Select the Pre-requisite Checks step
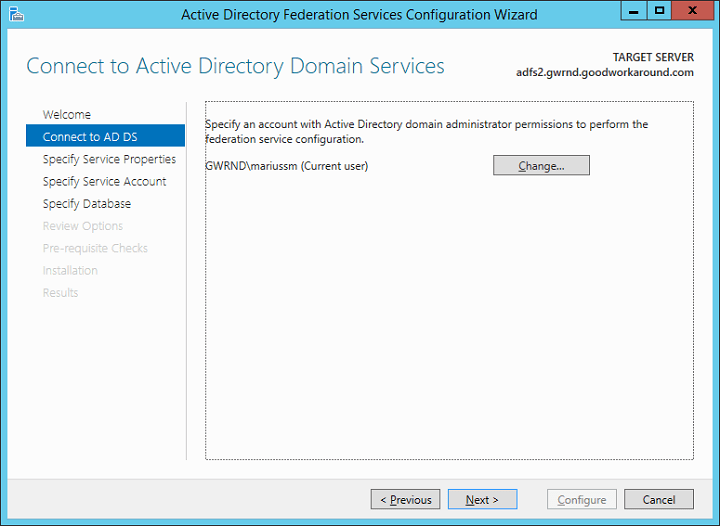 click(95, 248)
